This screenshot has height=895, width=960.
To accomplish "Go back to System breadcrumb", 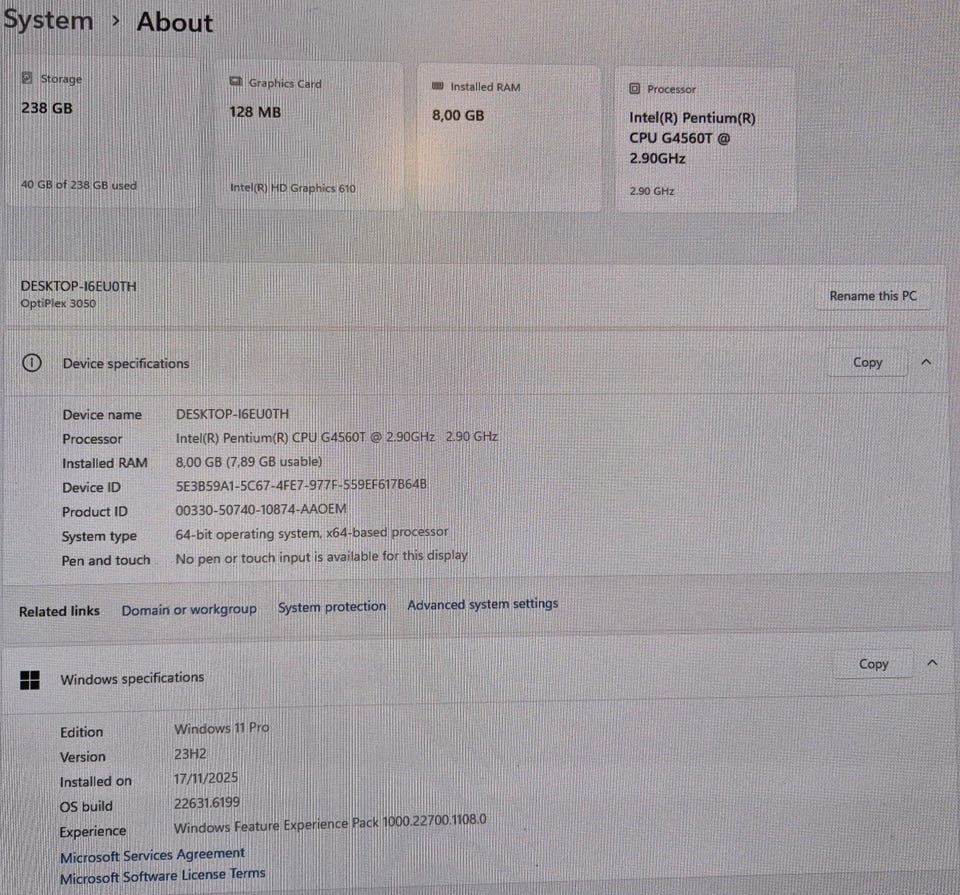I will click(48, 20).
